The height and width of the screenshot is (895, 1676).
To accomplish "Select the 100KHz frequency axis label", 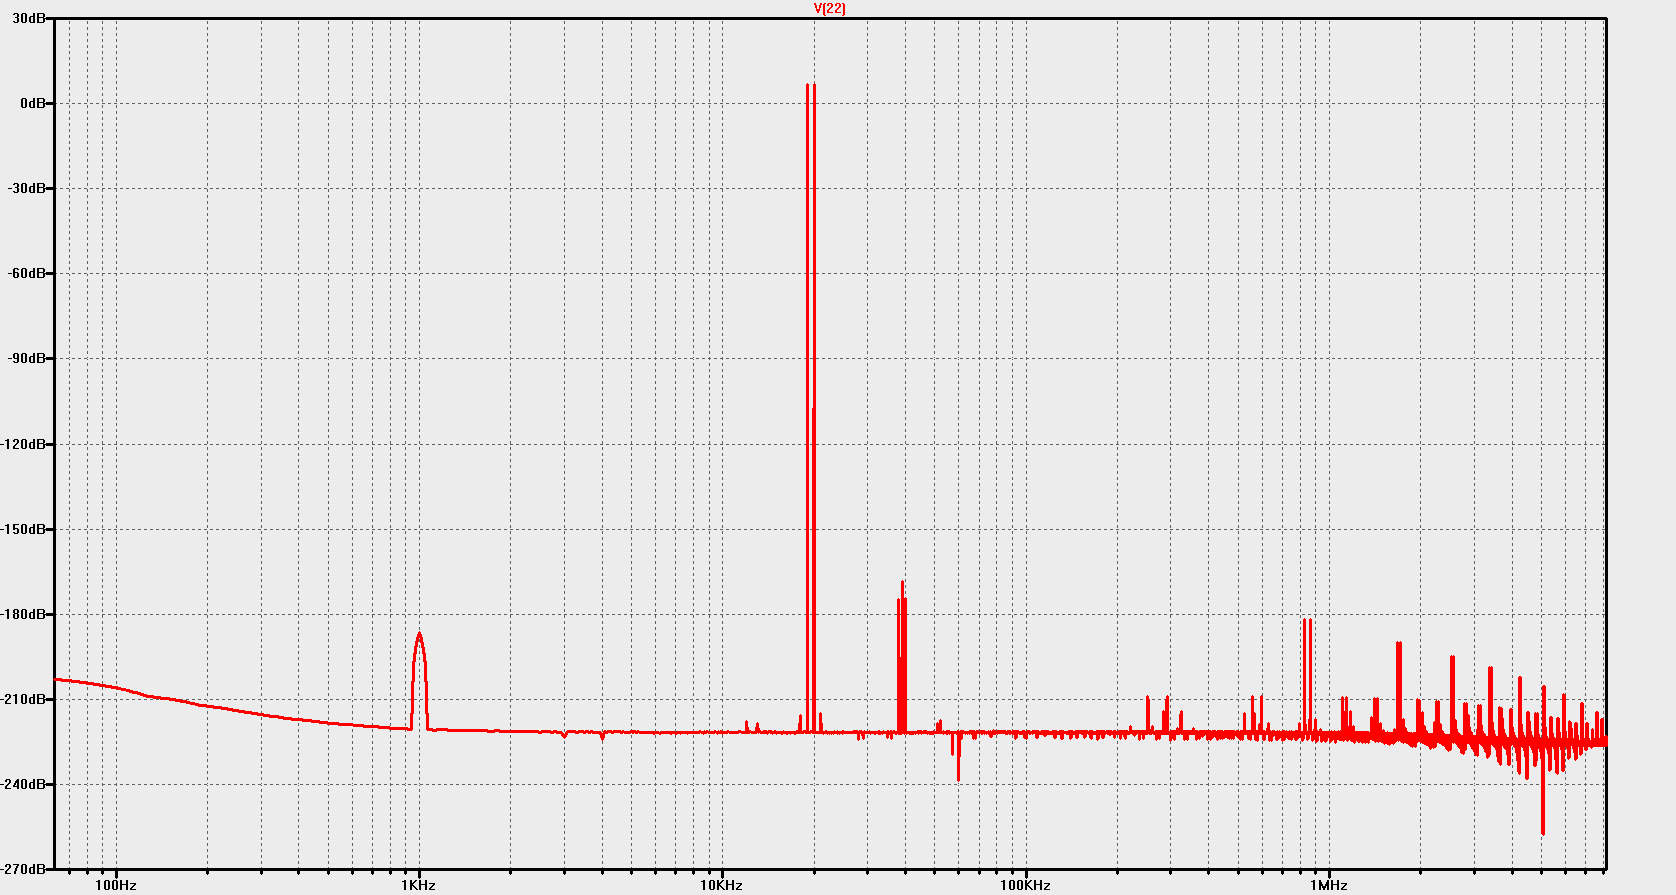I will coord(1025,885).
